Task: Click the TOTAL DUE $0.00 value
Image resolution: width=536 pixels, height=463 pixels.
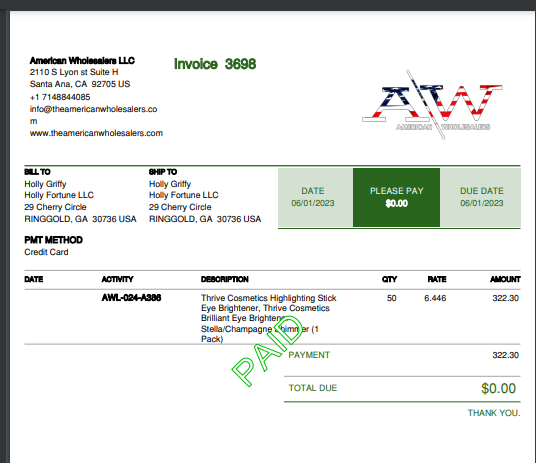Action: click(498, 388)
